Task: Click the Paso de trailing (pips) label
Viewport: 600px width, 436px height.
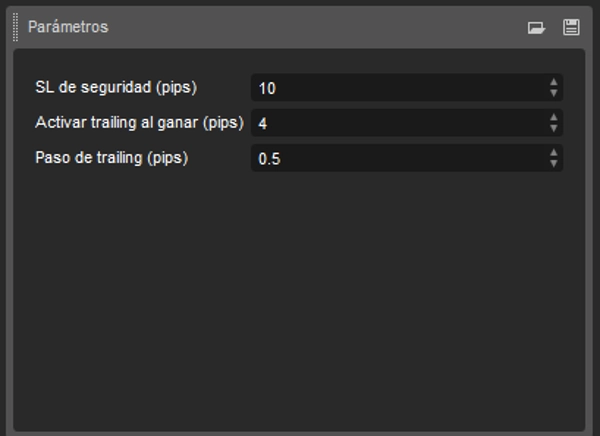Action: [111, 158]
